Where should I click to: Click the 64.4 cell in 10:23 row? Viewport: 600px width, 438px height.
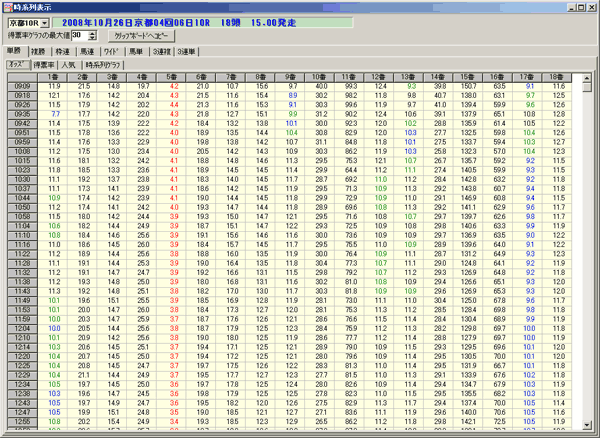tap(351, 170)
